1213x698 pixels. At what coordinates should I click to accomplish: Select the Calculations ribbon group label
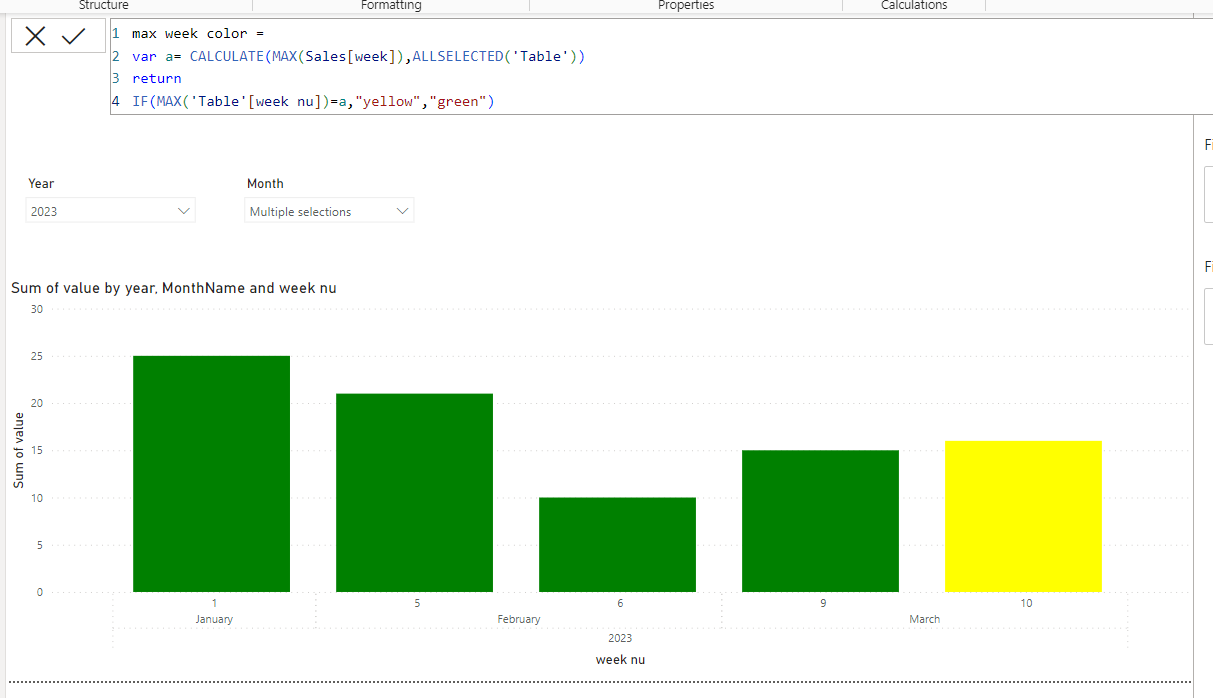click(x=914, y=6)
